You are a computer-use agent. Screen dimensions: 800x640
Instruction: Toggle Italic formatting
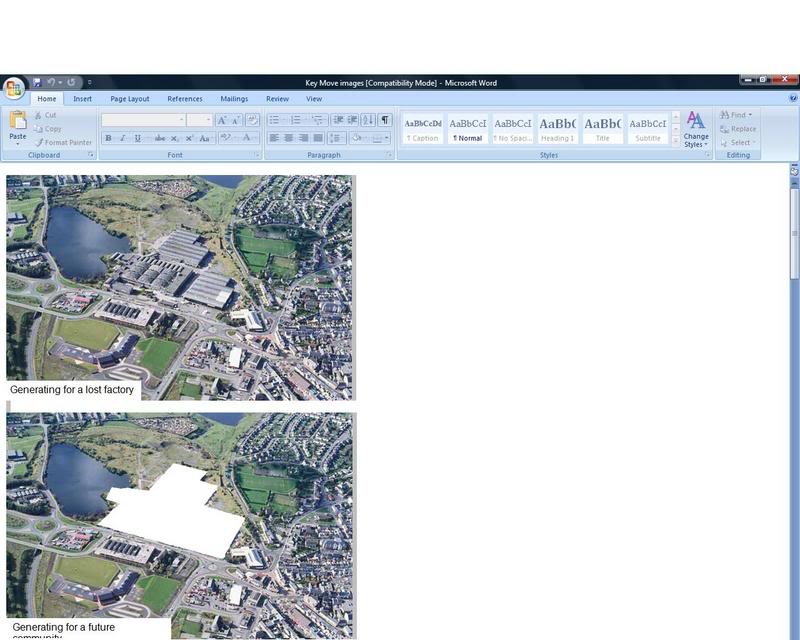tap(123, 138)
